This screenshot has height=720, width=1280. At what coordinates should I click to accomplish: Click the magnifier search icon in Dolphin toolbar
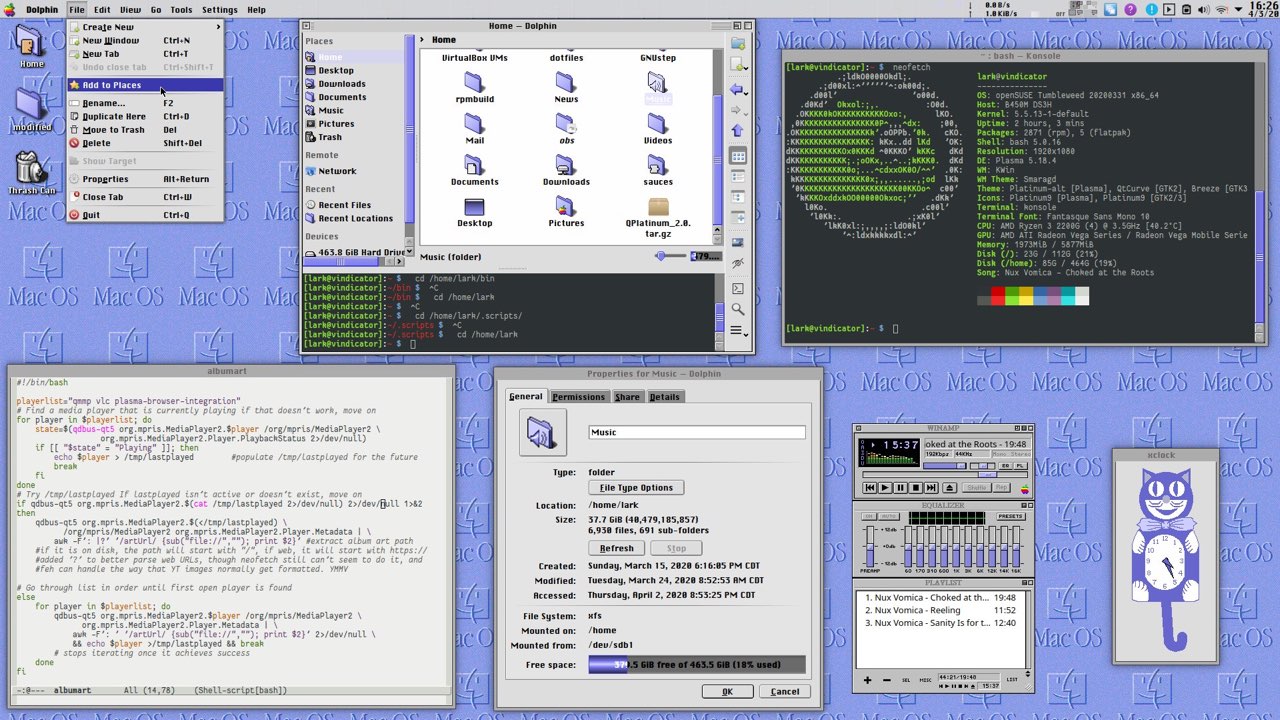[738, 309]
